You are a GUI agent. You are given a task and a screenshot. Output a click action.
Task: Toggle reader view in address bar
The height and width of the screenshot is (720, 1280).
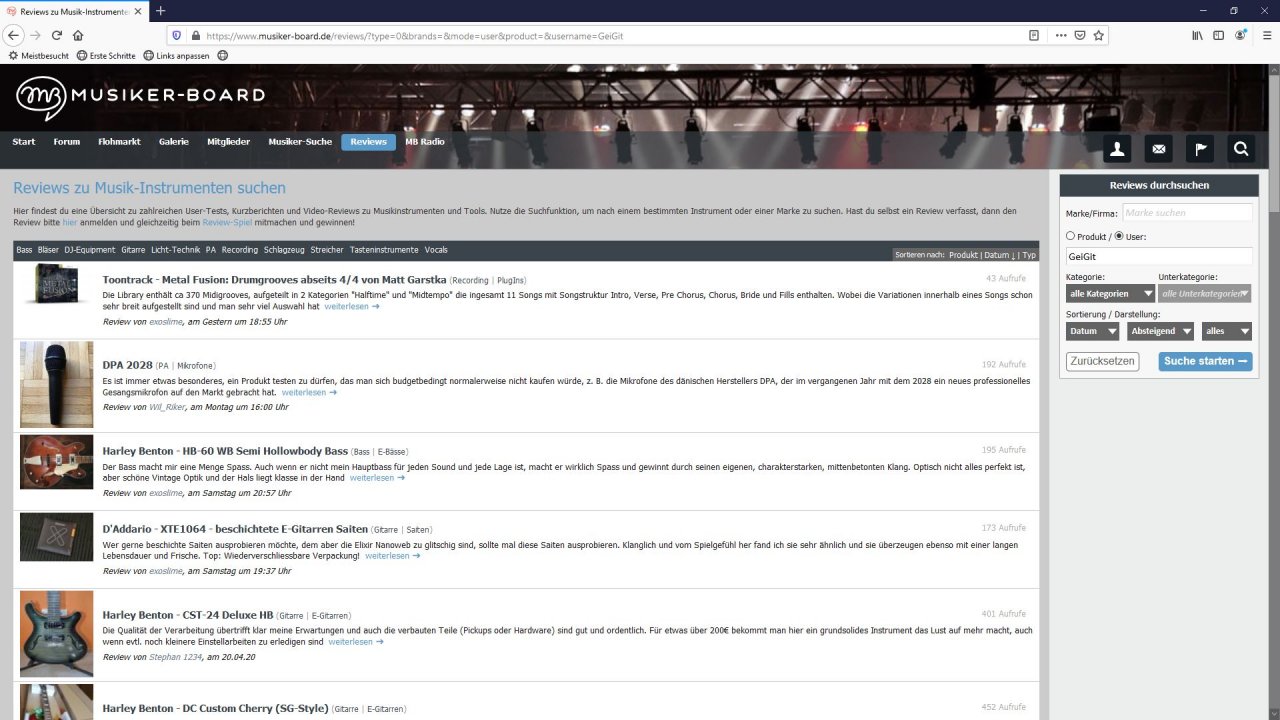pos(1034,35)
